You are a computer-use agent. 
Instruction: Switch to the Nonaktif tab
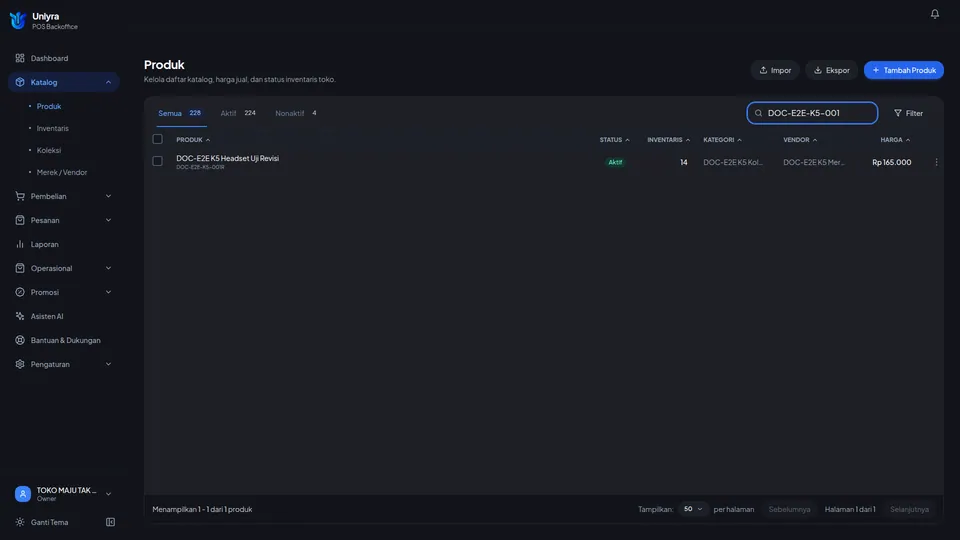click(296, 113)
